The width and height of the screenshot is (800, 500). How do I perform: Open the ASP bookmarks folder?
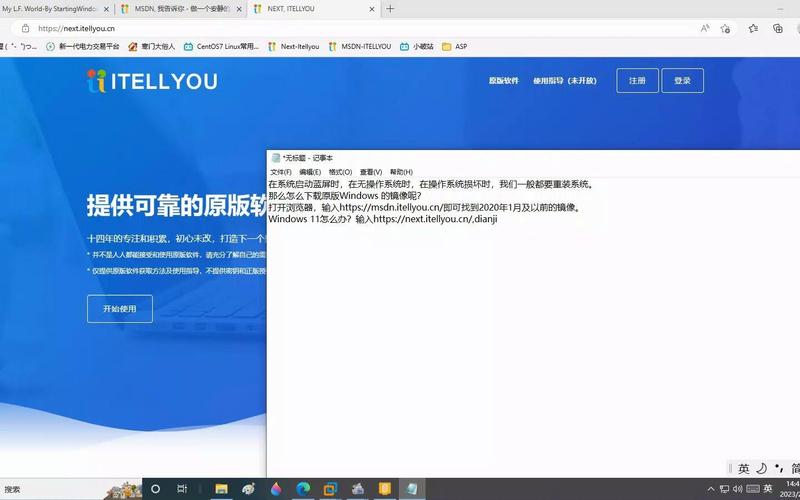[455, 46]
